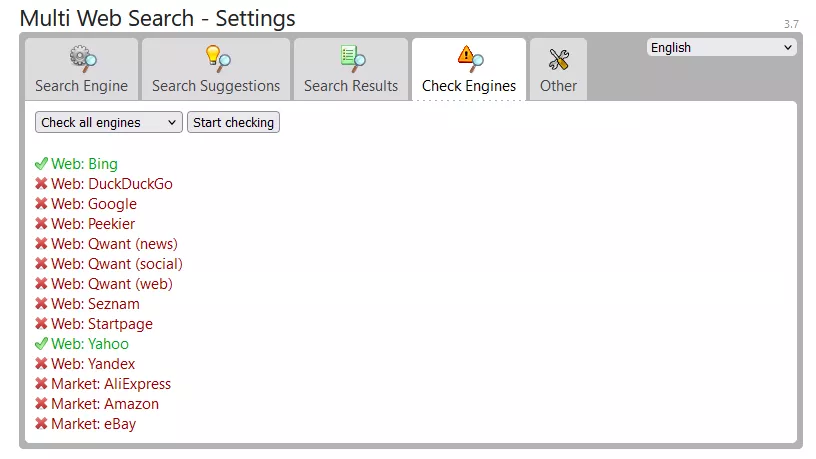816x459 pixels.
Task: Click green checkmark beside Web: Yahoo
Action: pos(41,344)
